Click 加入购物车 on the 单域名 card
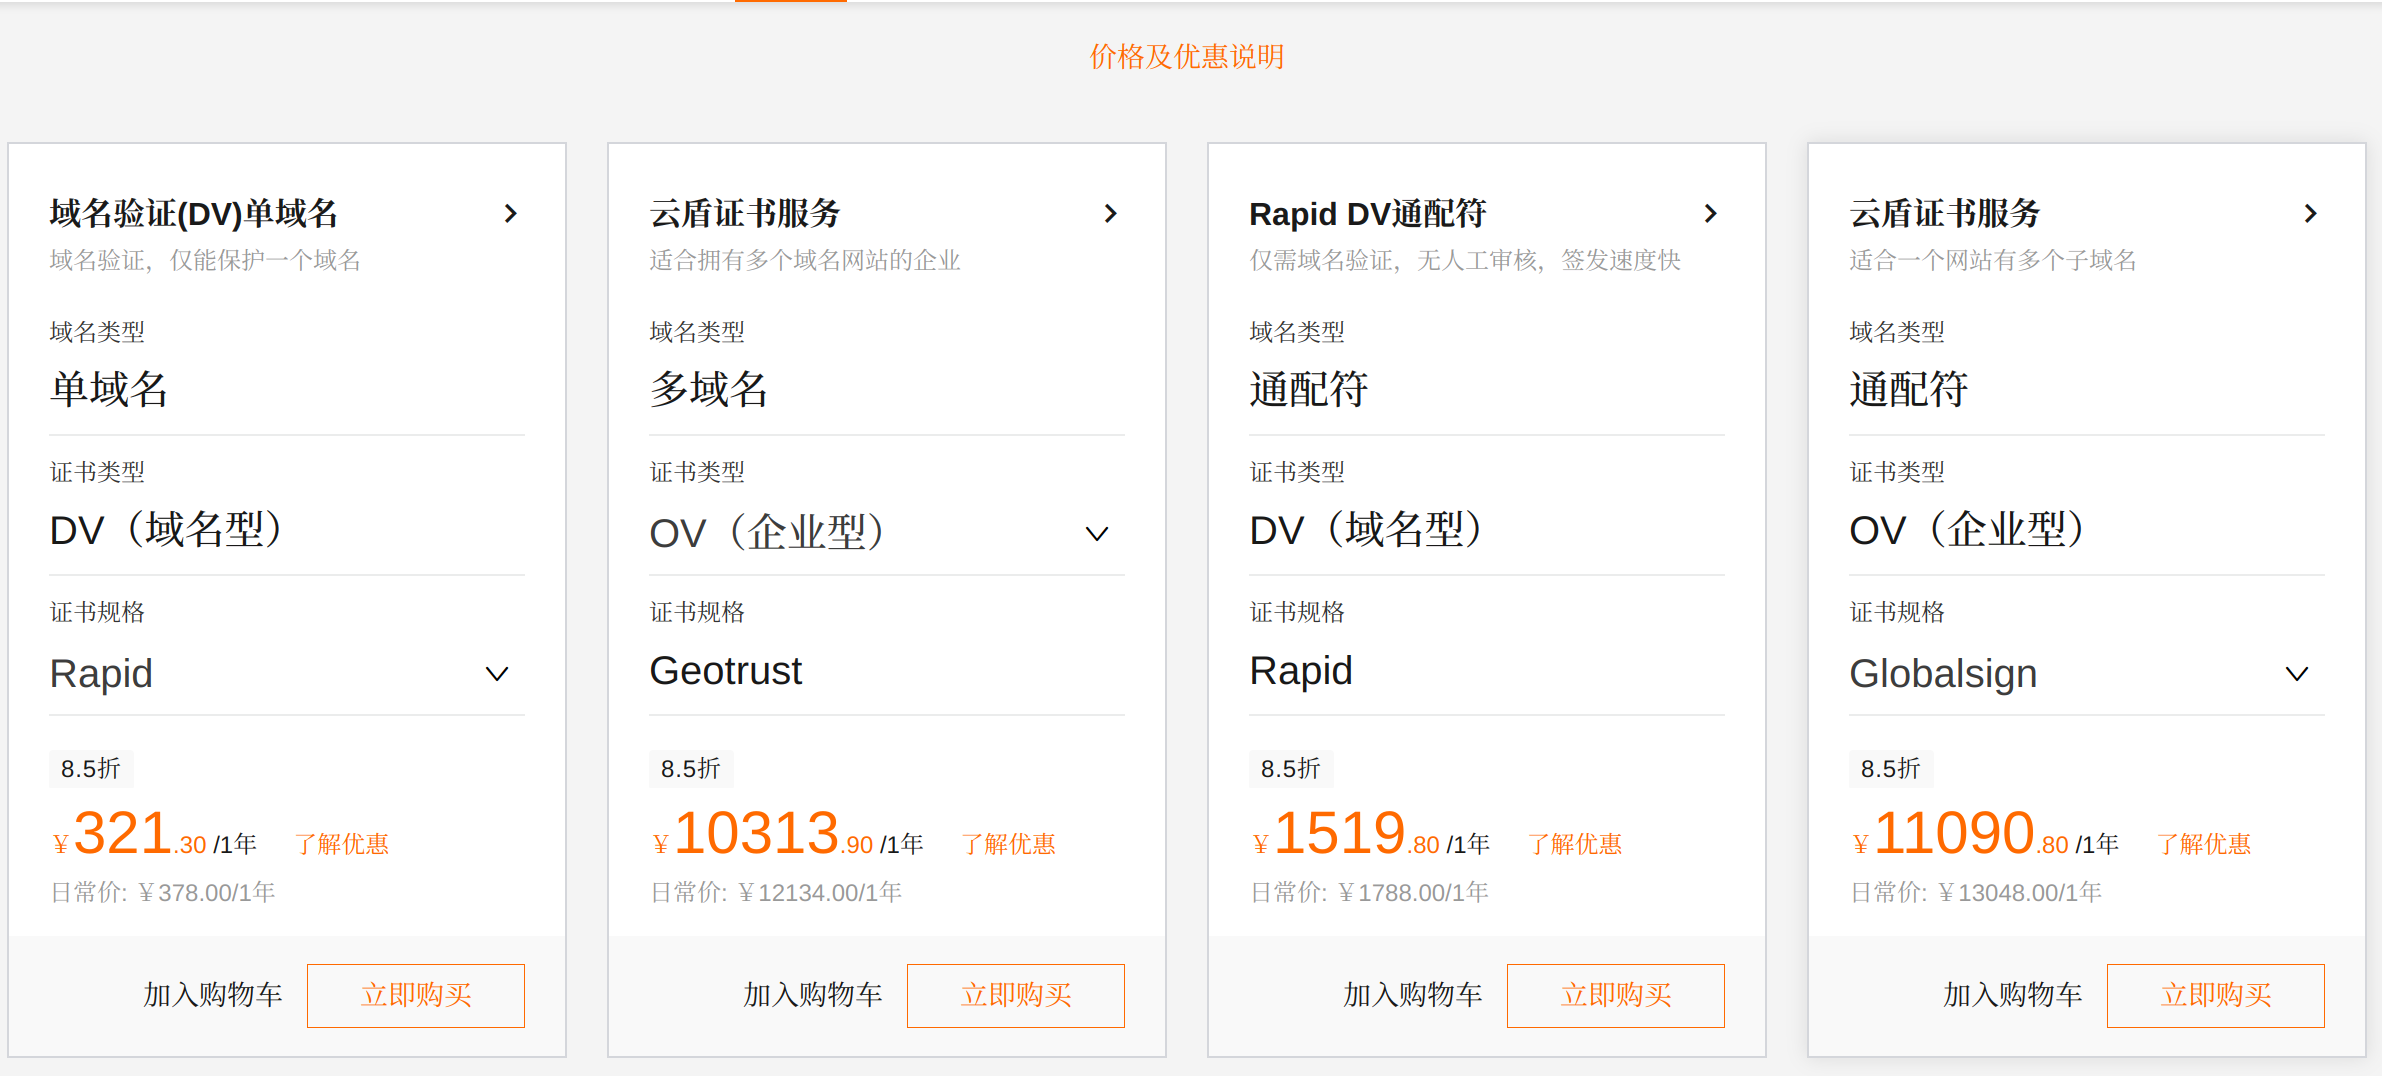Viewport: 2382px width, 1076px height. click(x=212, y=995)
